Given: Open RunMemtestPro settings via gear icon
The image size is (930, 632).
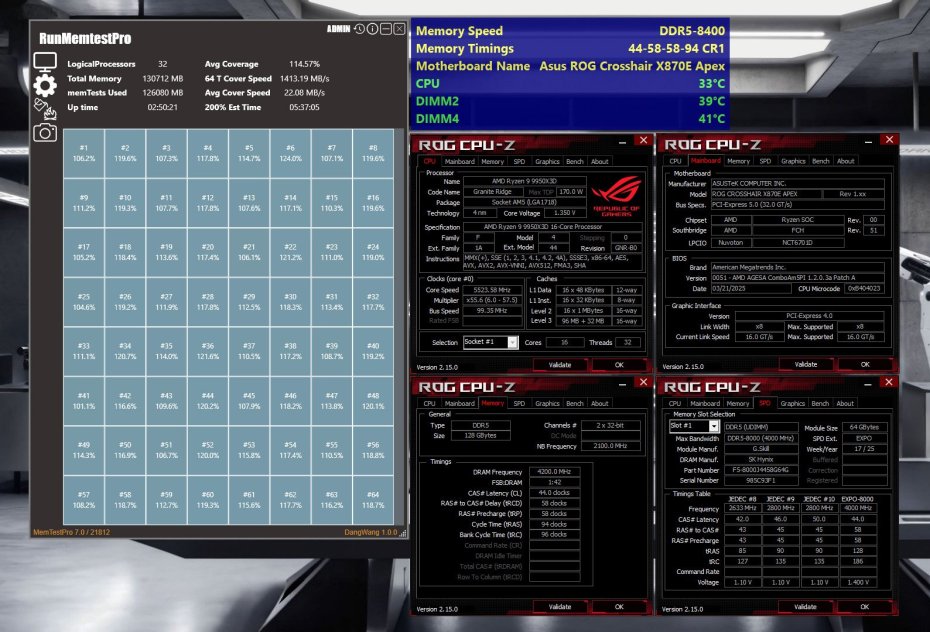Looking at the screenshot, I should 45,87.
